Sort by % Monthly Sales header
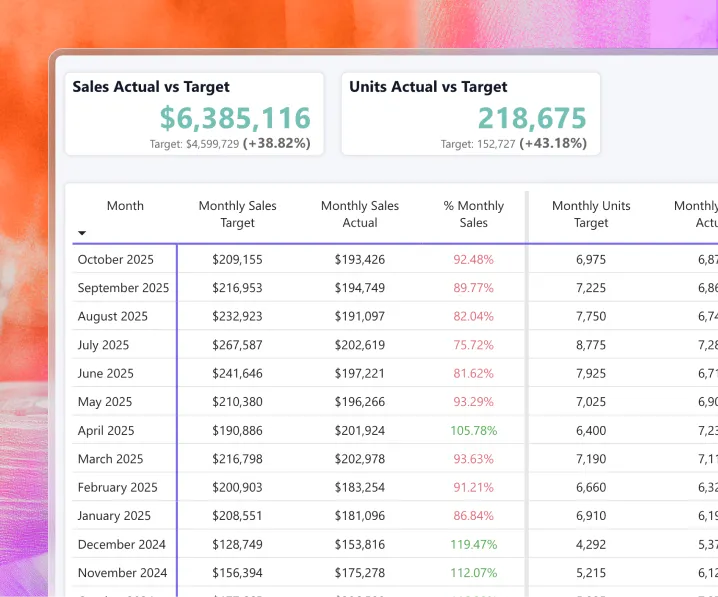This screenshot has width=718, height=597. (x=473, y=214)
